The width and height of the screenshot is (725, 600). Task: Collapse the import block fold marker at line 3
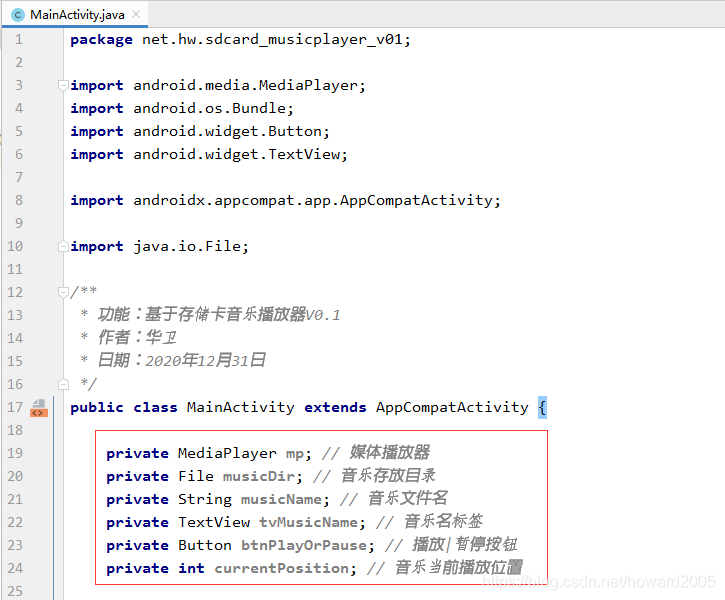click(63, 86)
